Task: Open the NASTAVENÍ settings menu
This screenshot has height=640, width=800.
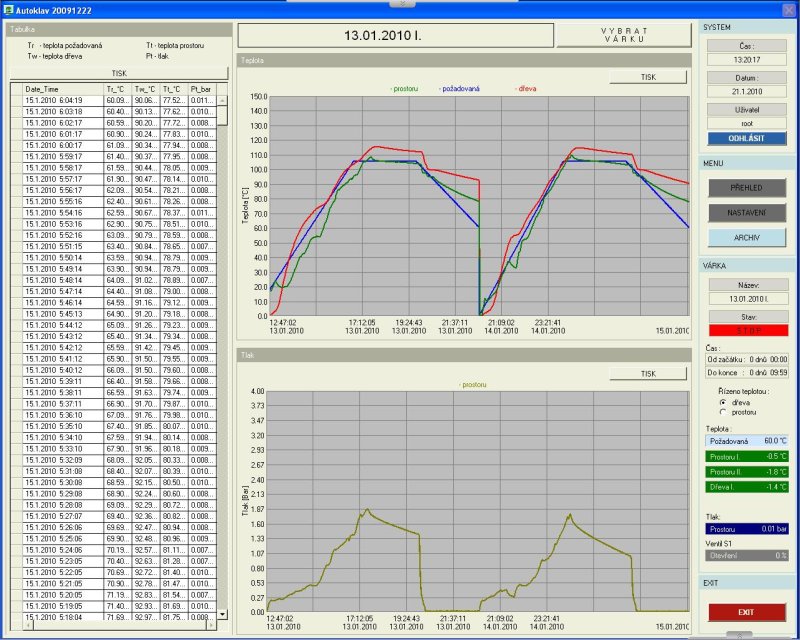Action: coord(747,212)
